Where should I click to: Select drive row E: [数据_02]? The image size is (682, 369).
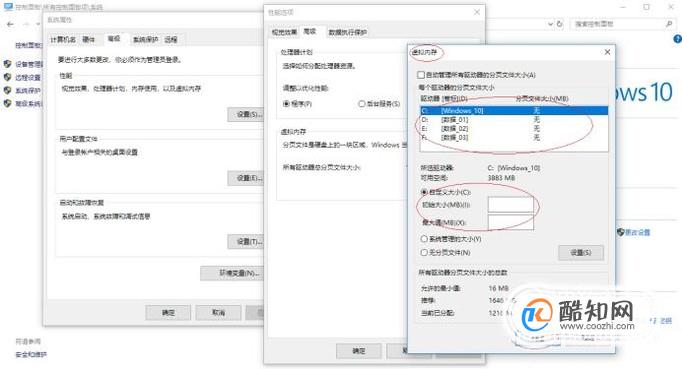(x=514, y=128)
